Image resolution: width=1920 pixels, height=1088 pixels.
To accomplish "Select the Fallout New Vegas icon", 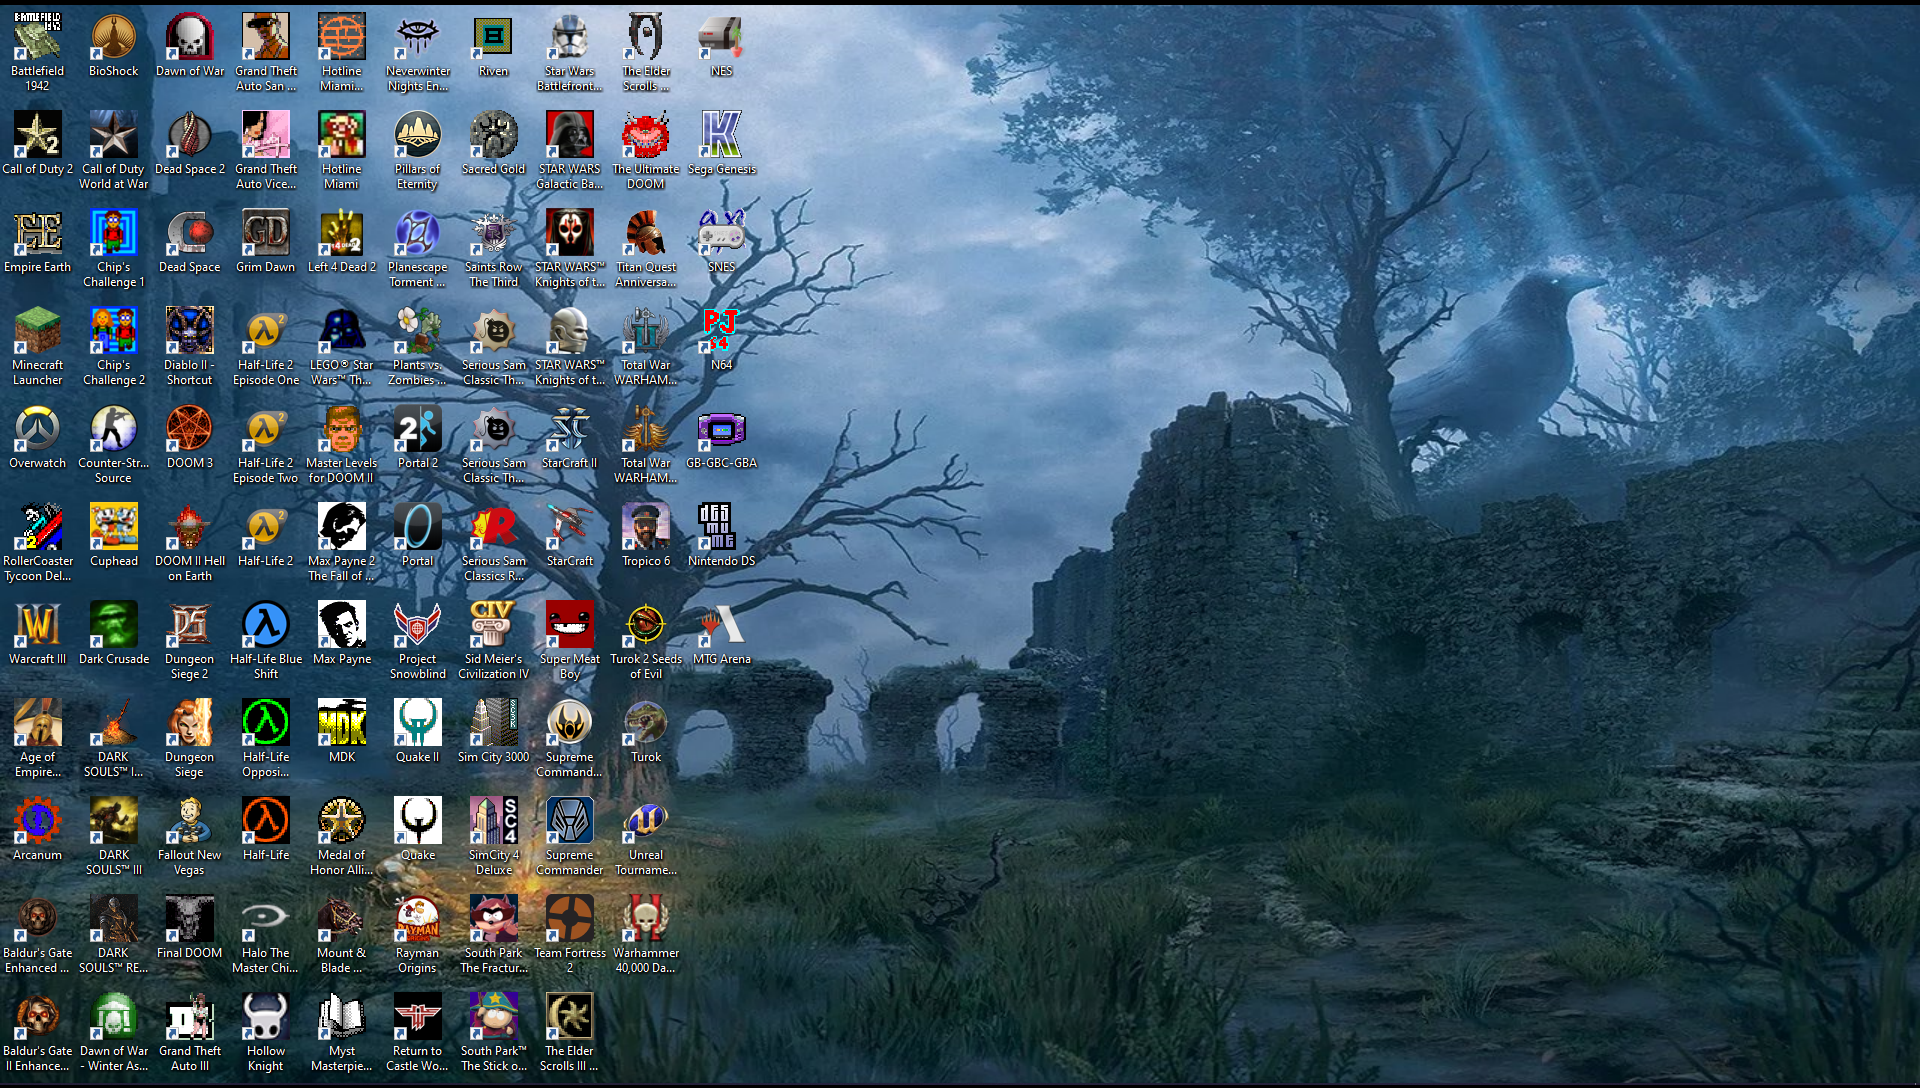I will (x=189, y=822).
